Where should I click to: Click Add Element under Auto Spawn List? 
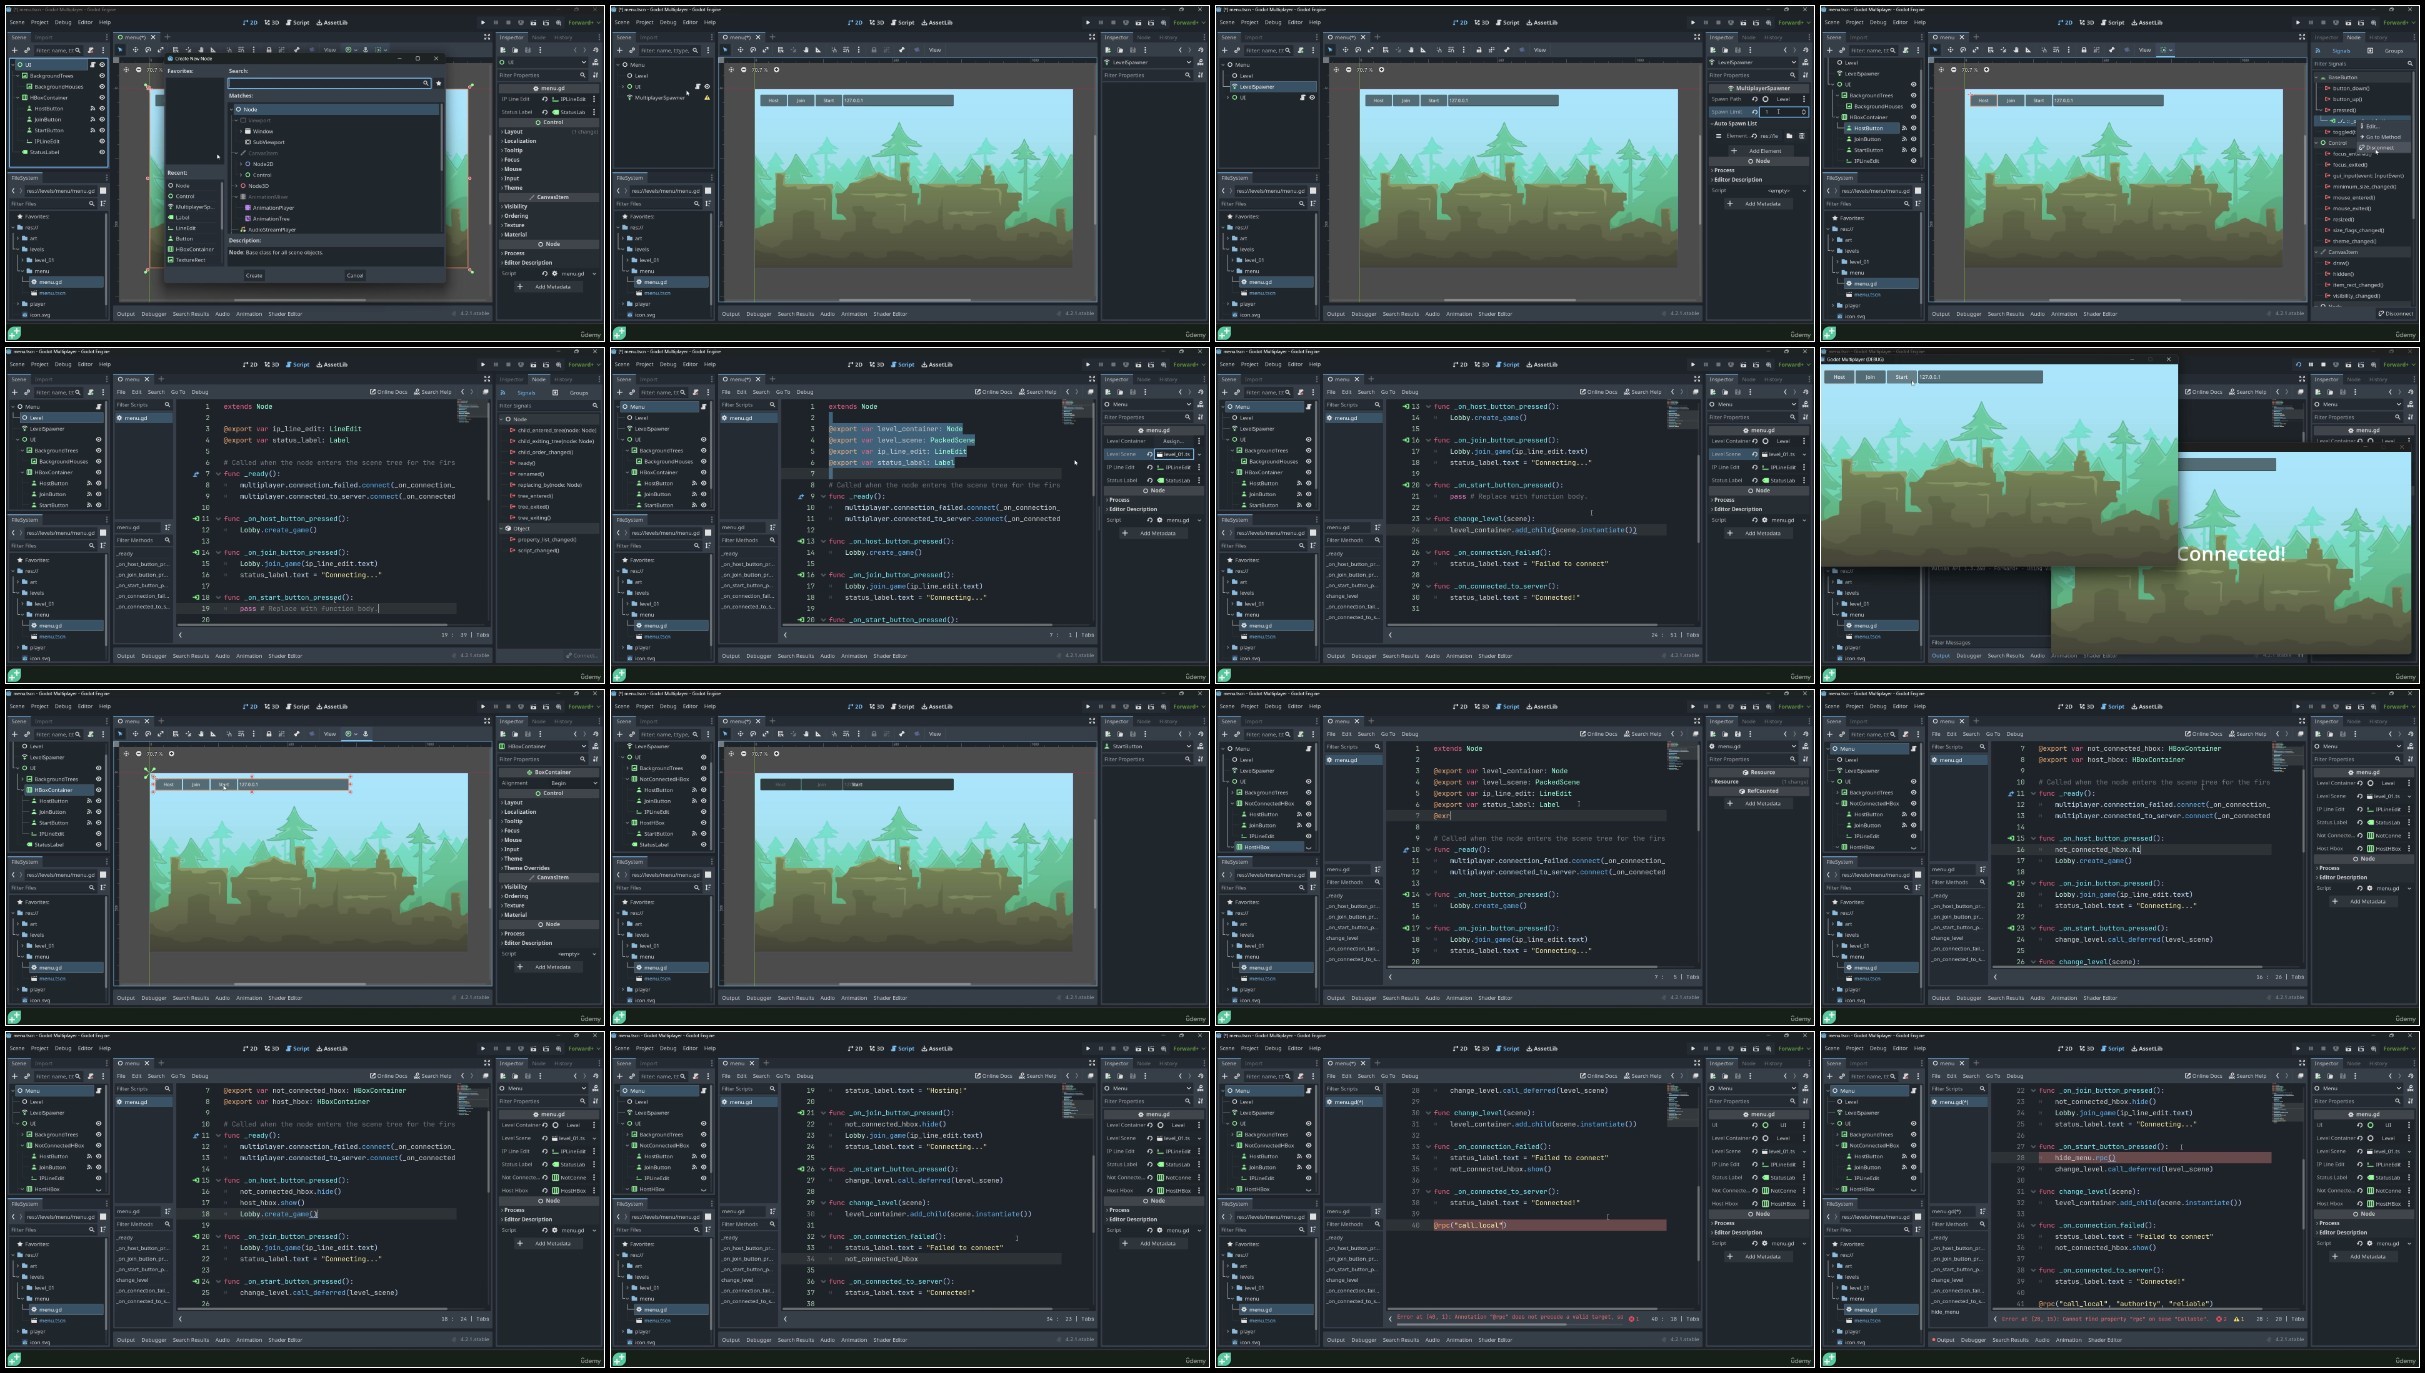(1762, 151)
